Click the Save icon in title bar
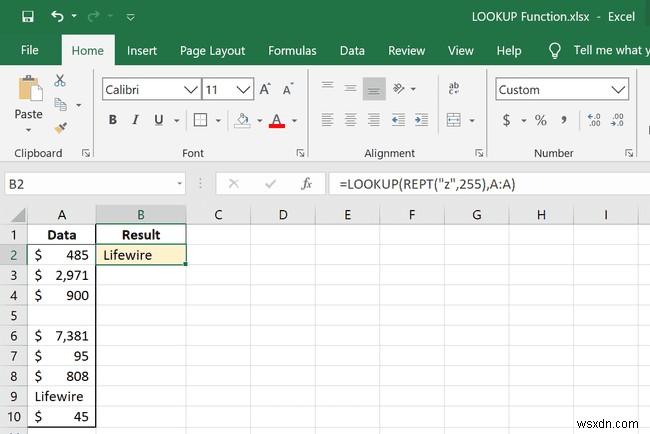Screen dimensions: 650x434 point(28,17)
